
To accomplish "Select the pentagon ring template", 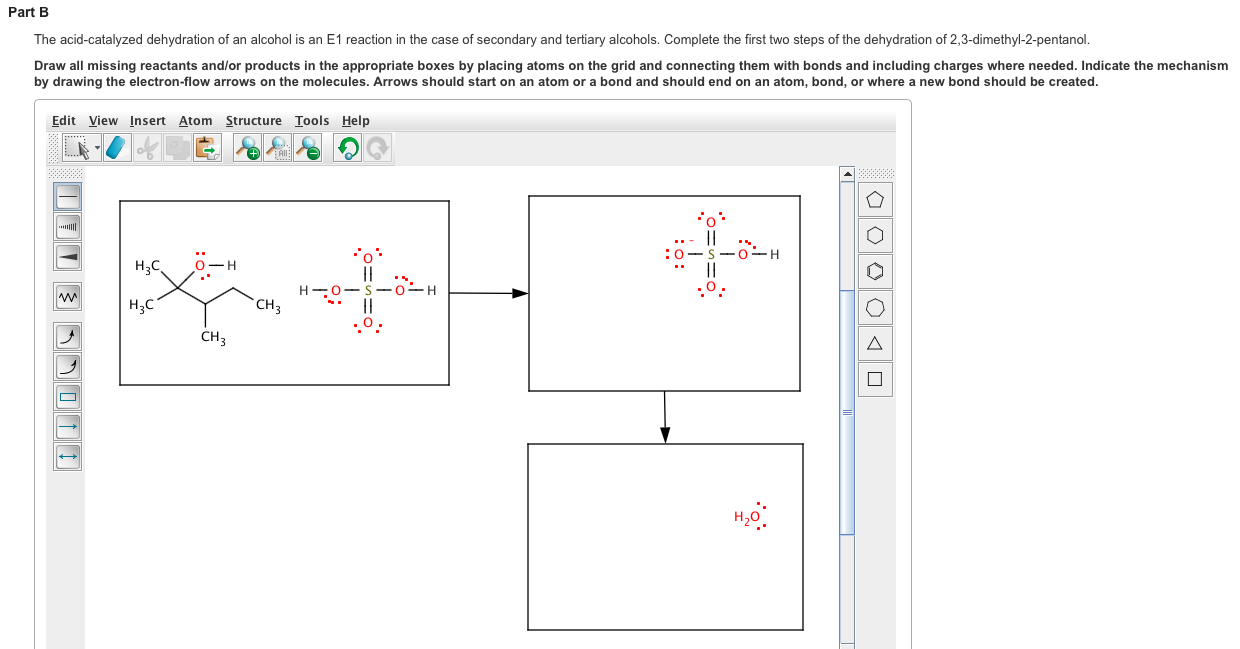I will pyautogui.click(x=875, y=200).
